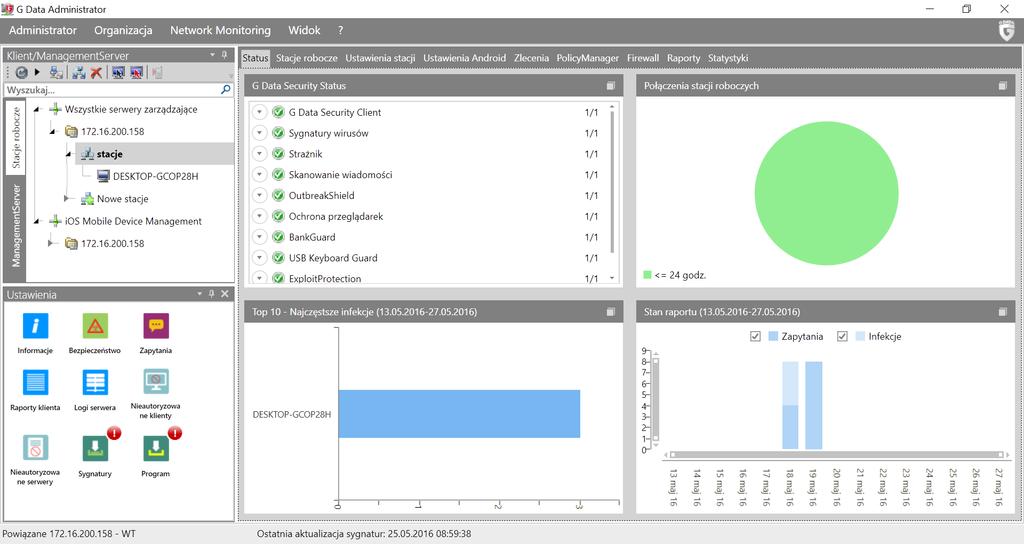The width and height of the screenshot is (1024, 544).
Task: Open the Bezpieczeństwo warning icon
Action: click(95, 326)
